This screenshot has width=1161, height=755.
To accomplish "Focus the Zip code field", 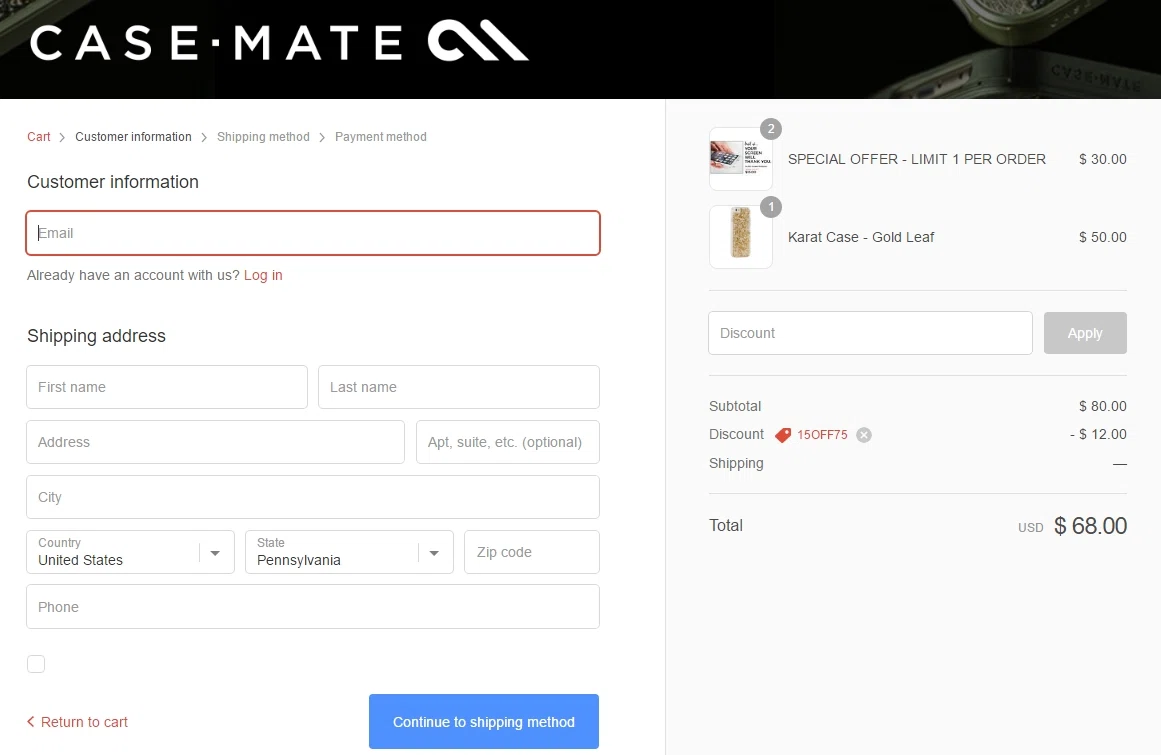I will pyautogui.click(x=532, y=552).
